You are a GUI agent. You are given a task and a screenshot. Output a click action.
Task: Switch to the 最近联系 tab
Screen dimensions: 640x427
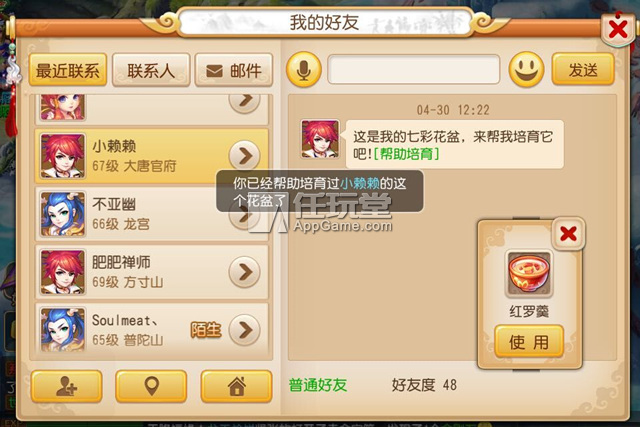click(x=68, y=70)
